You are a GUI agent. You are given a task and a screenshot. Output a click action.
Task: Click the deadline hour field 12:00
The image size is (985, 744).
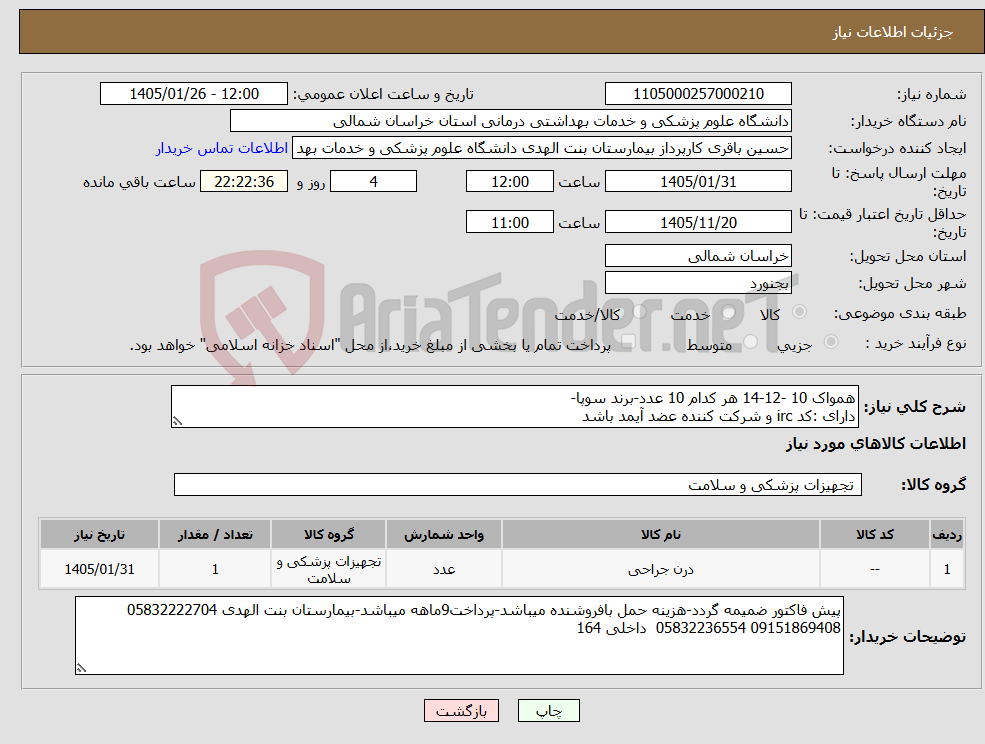pos(509,182)
